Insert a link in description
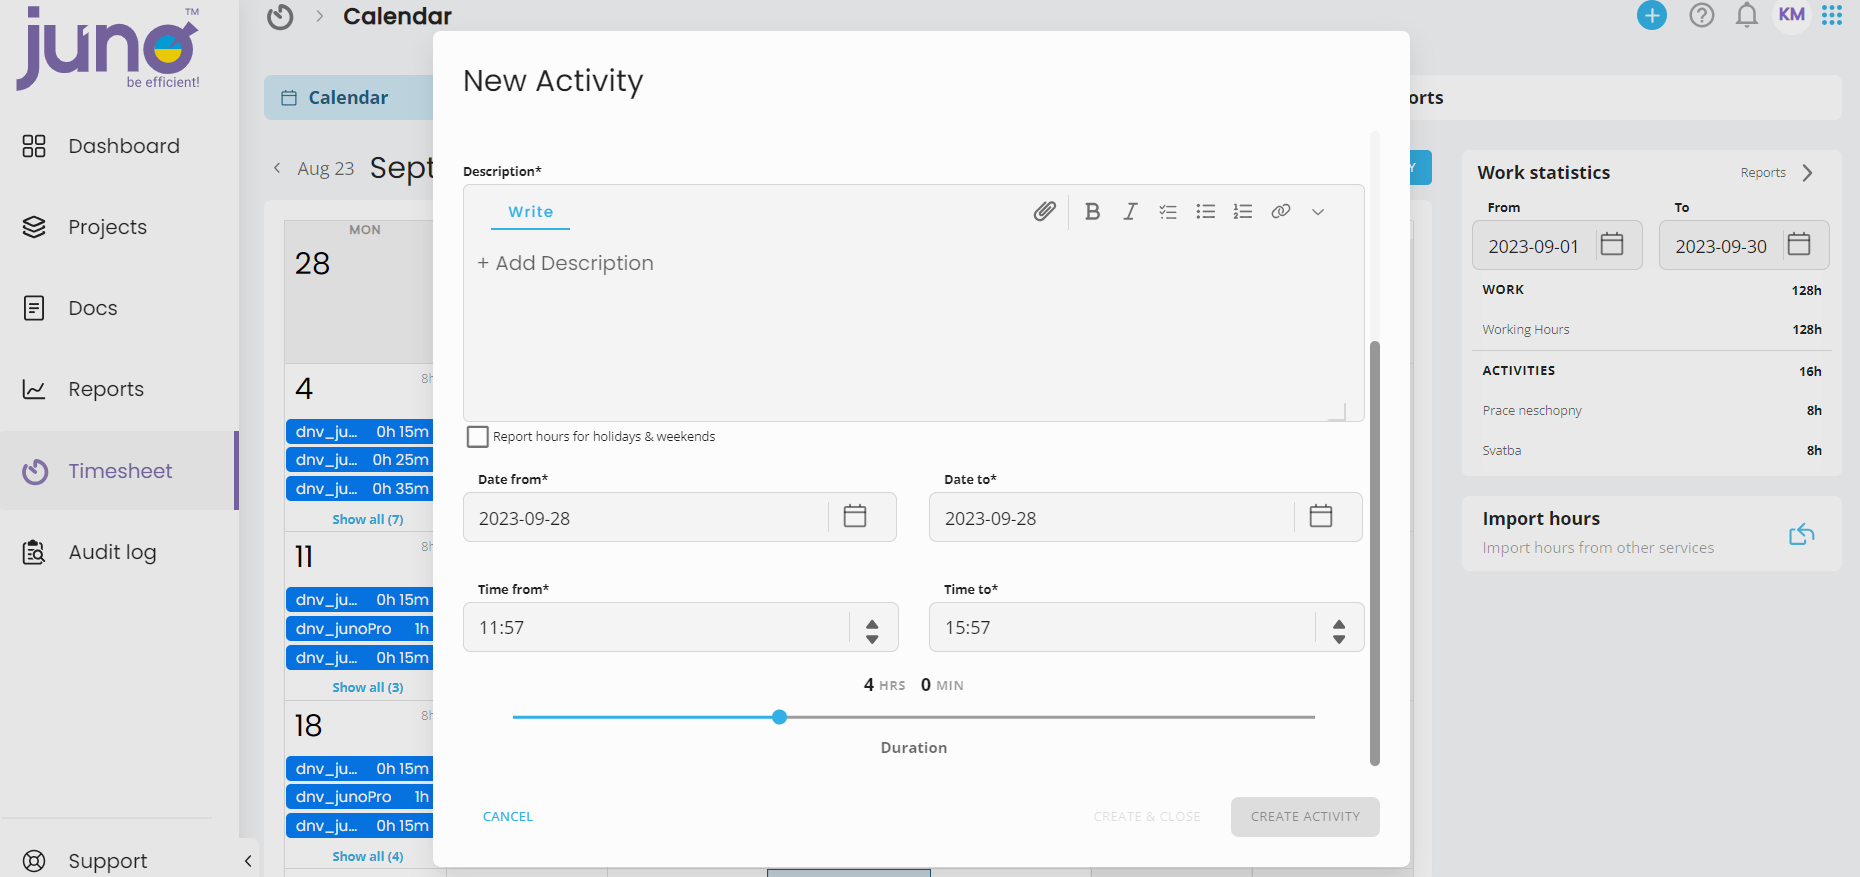This screenshot has height=877, width=1860. coord(1281,211)
